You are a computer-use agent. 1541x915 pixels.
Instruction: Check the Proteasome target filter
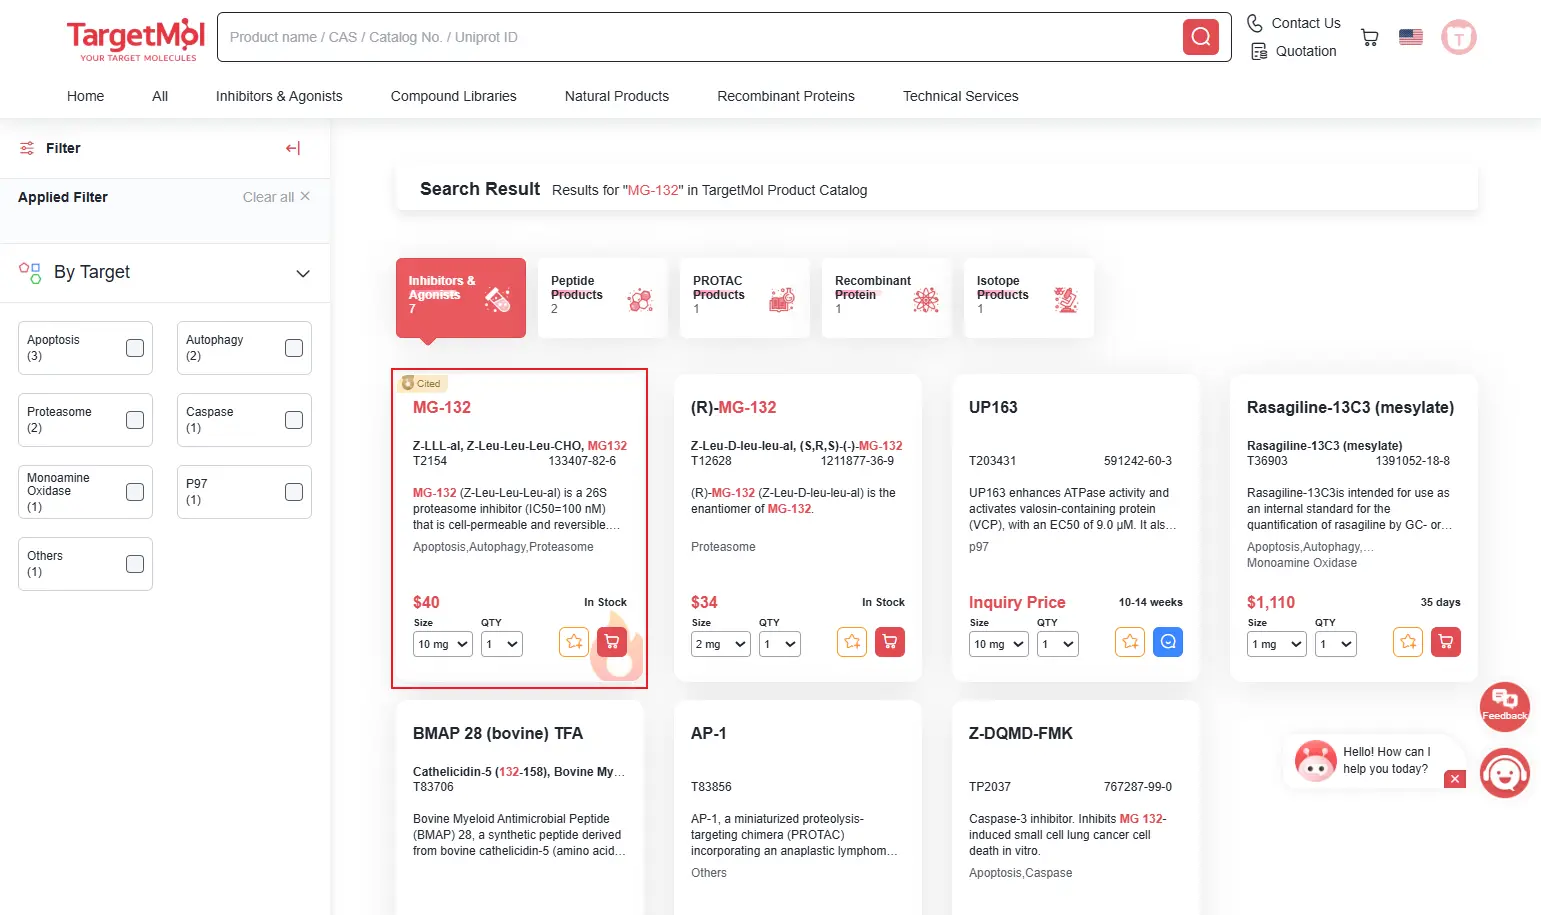click(x=135, y=420)
